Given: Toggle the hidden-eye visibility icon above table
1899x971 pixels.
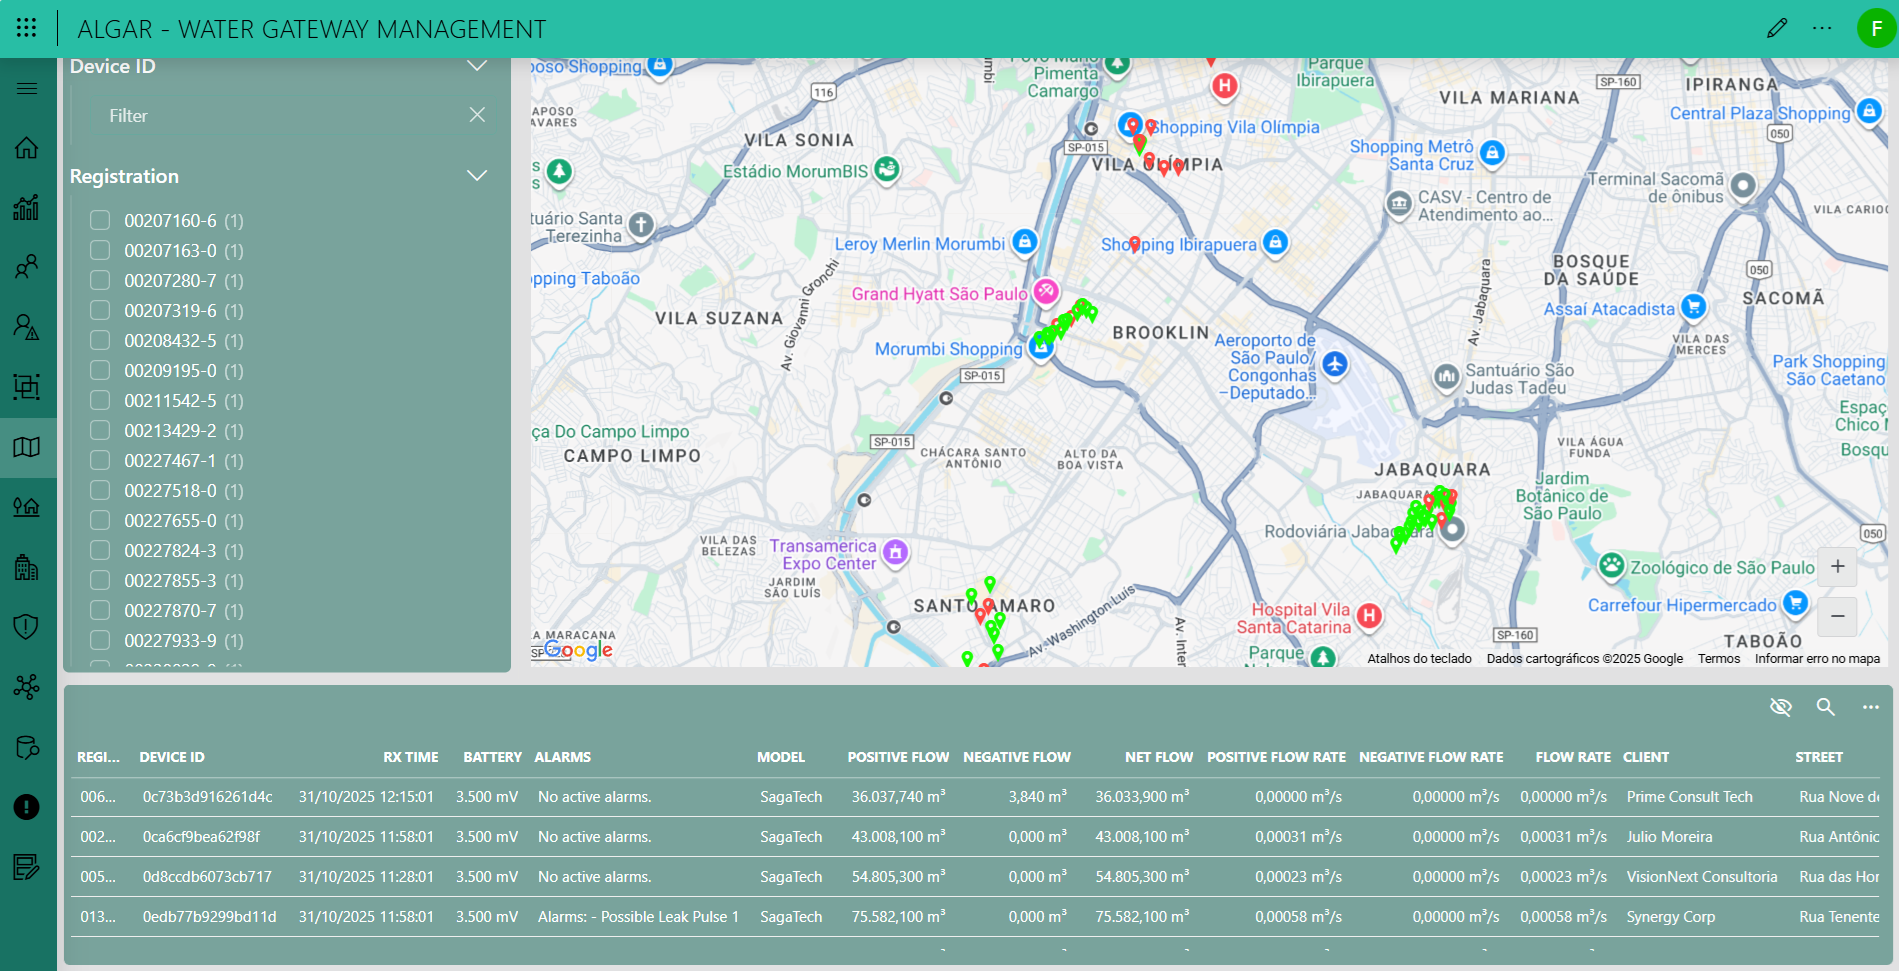Looking at the screenshot, I should 1780,707.
